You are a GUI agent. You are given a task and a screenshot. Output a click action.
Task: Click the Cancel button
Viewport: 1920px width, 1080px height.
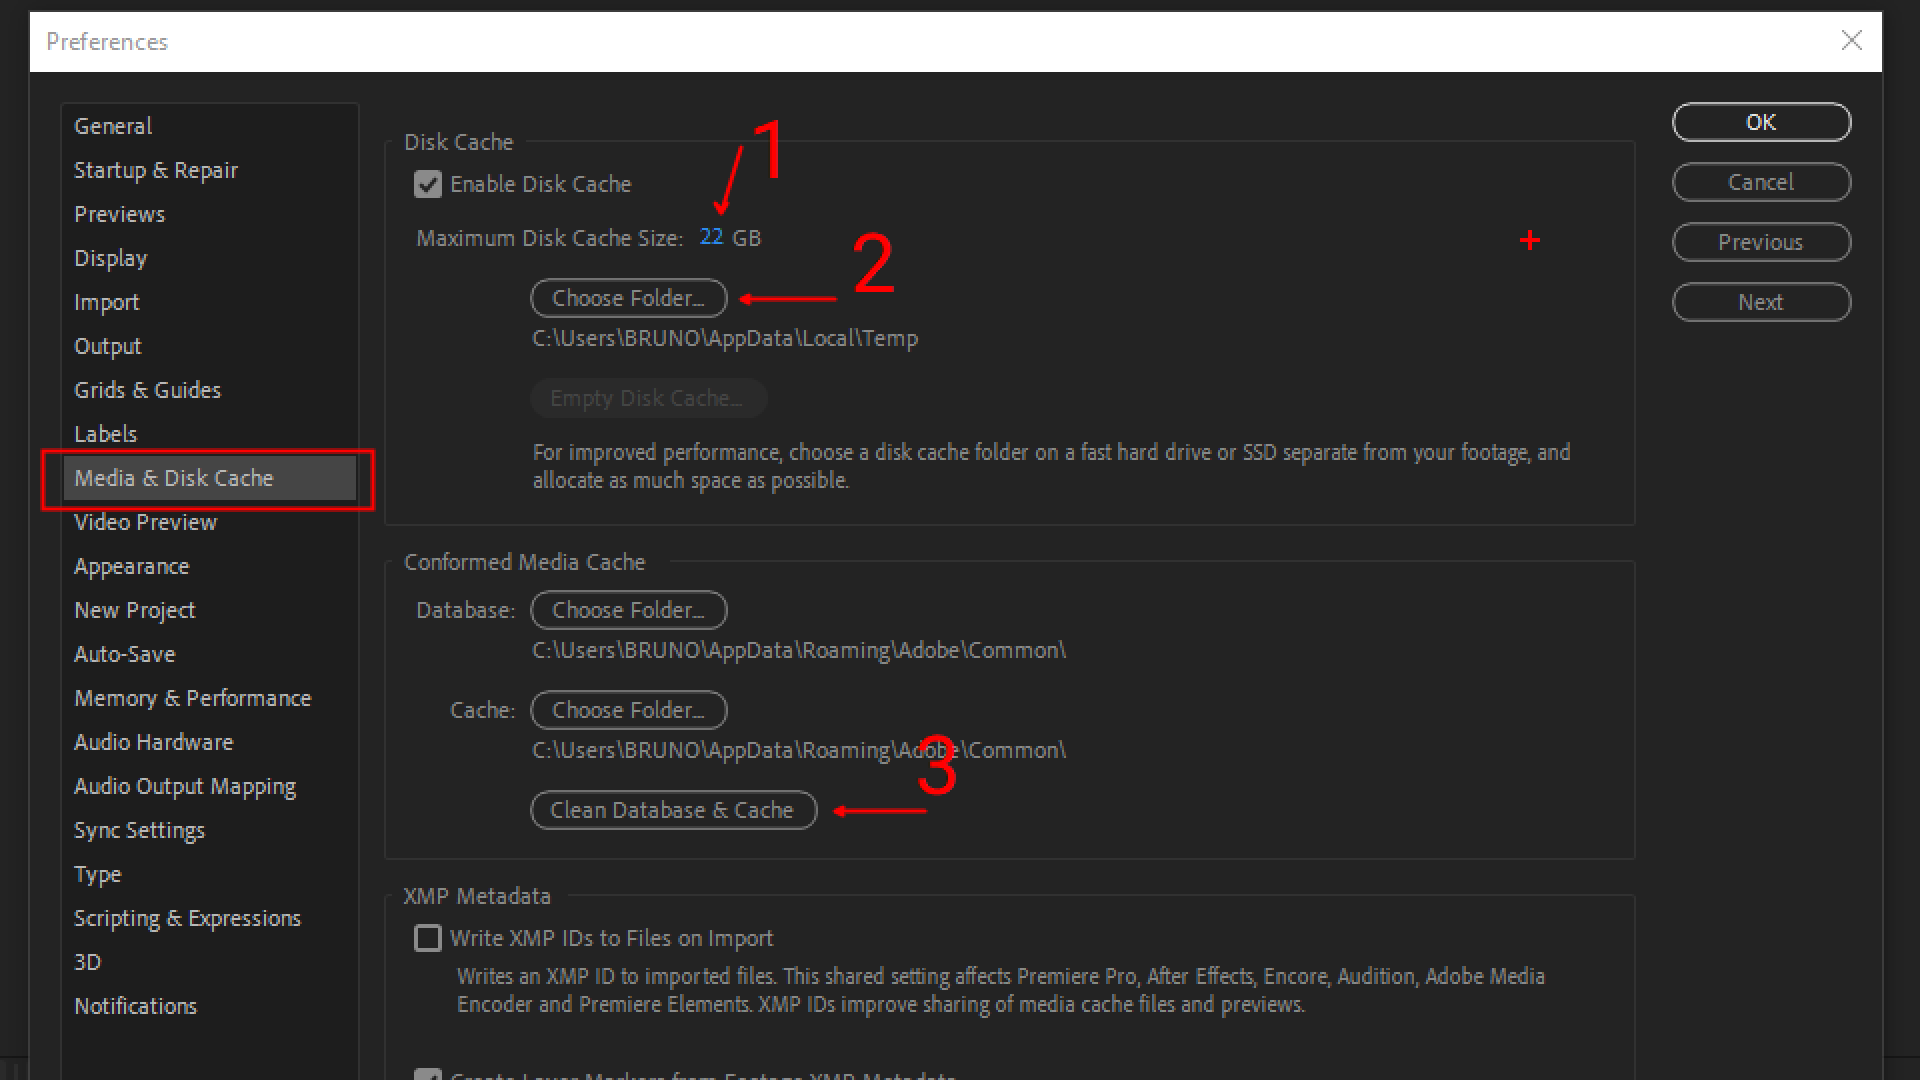pyautogui.click(x=1760, y=182)
